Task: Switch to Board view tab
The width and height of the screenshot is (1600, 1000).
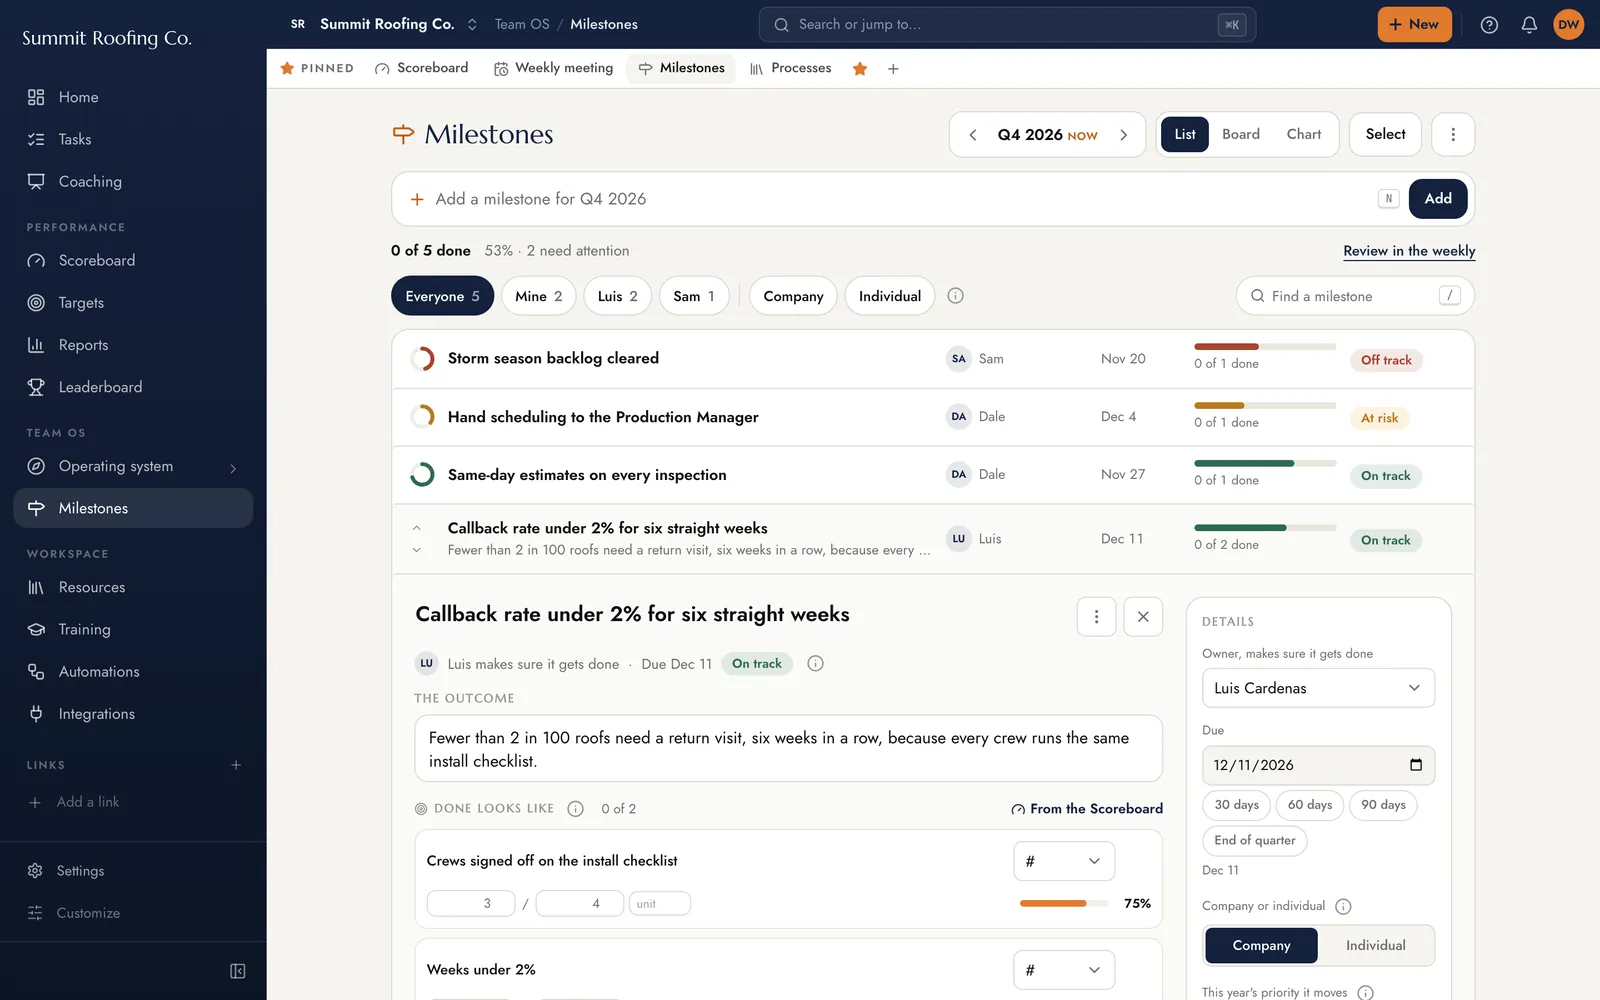Action: [1240, 135]
